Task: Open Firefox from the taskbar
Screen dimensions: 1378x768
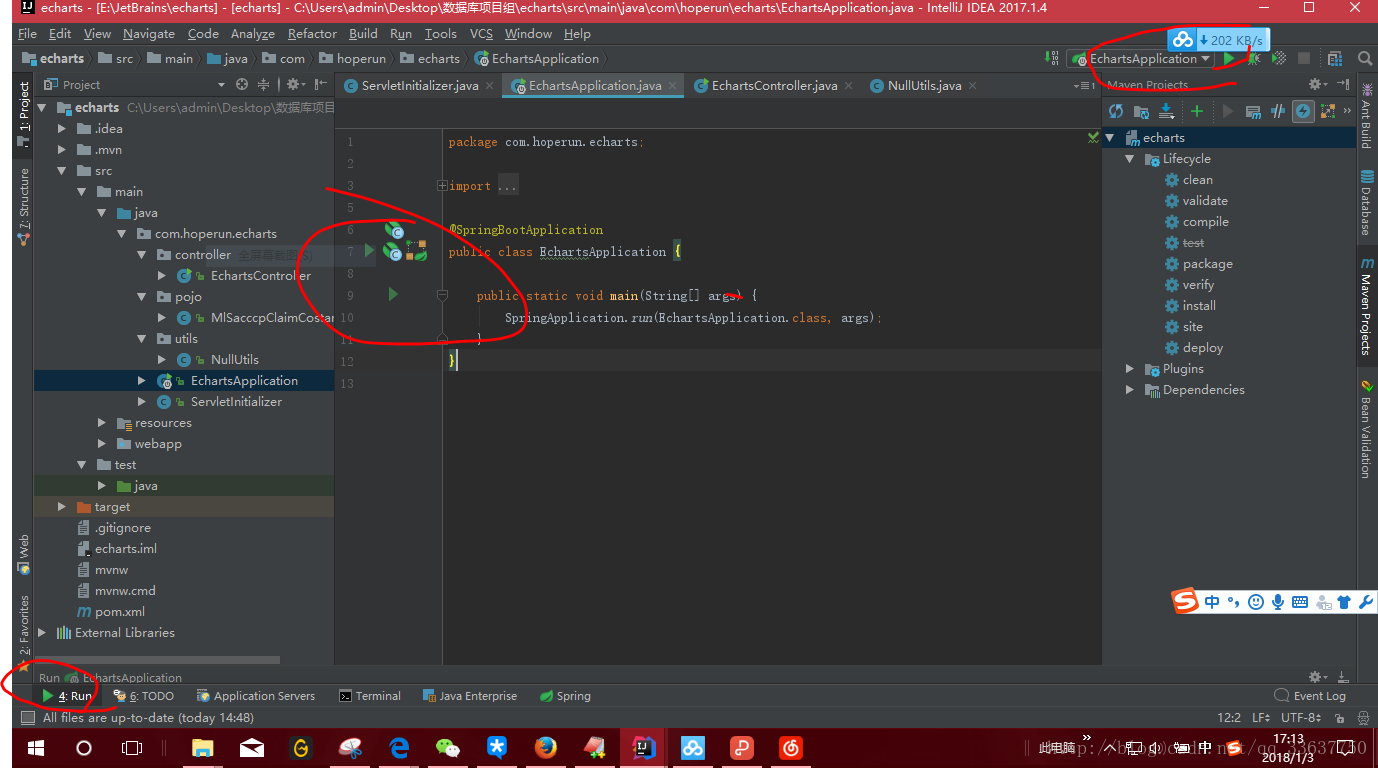Action: click(545, 747)
